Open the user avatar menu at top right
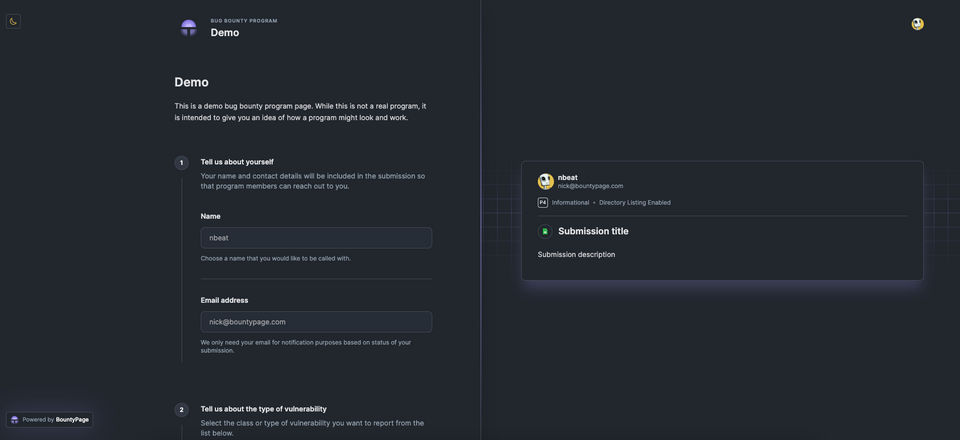This screenshot has width=960, height=440. click(x=917, y=24)
